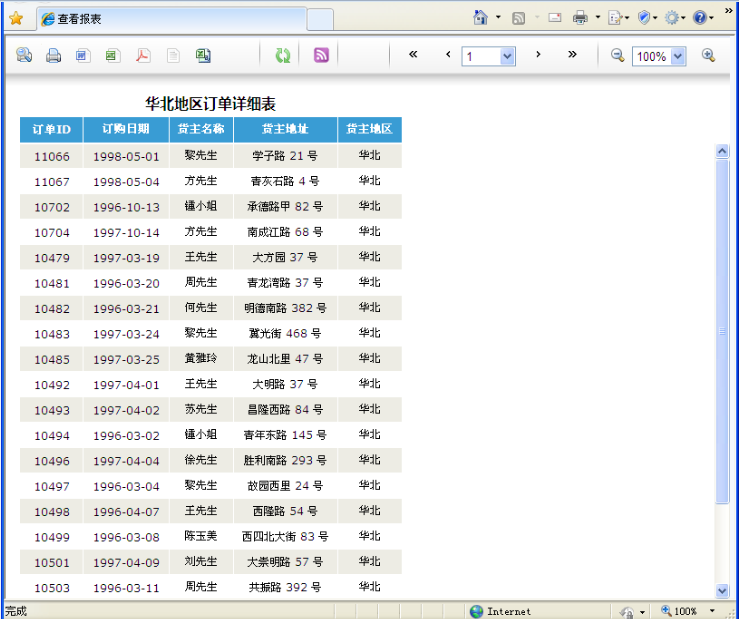Image resolution: width=739 pixels, height=619 pixels.
Task: Export the report to Word
Action: pos(83,56)
